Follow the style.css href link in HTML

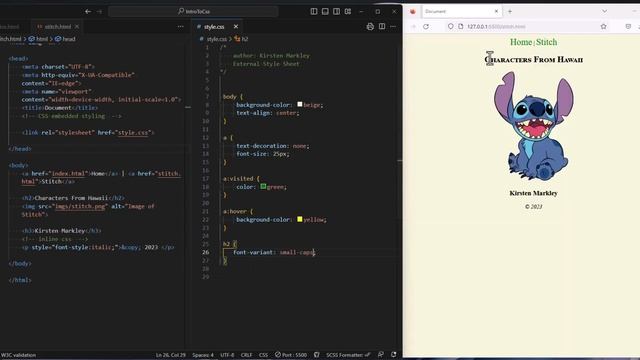(134, 133)
